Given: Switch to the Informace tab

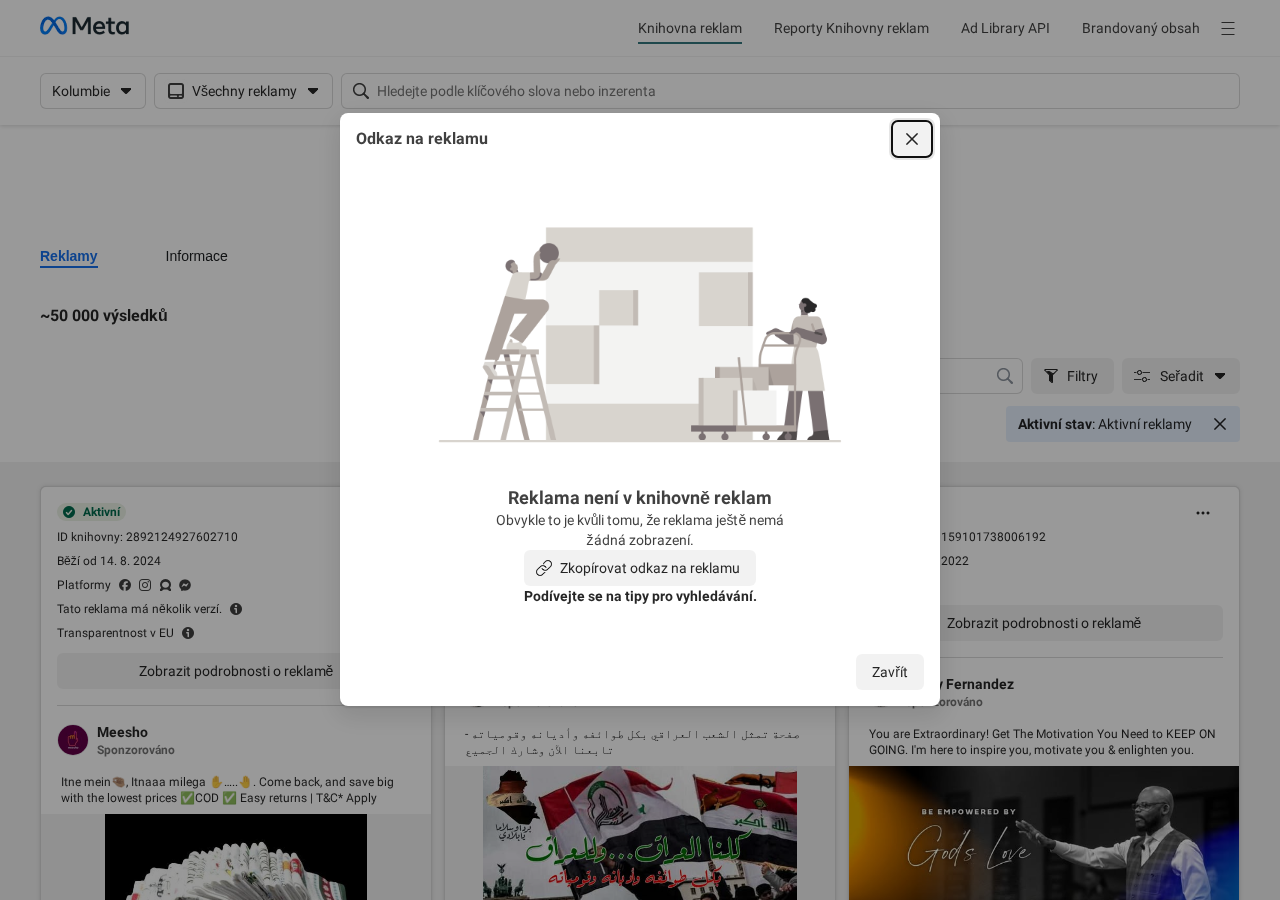Looking at the screenshot, I should (196, 256).
